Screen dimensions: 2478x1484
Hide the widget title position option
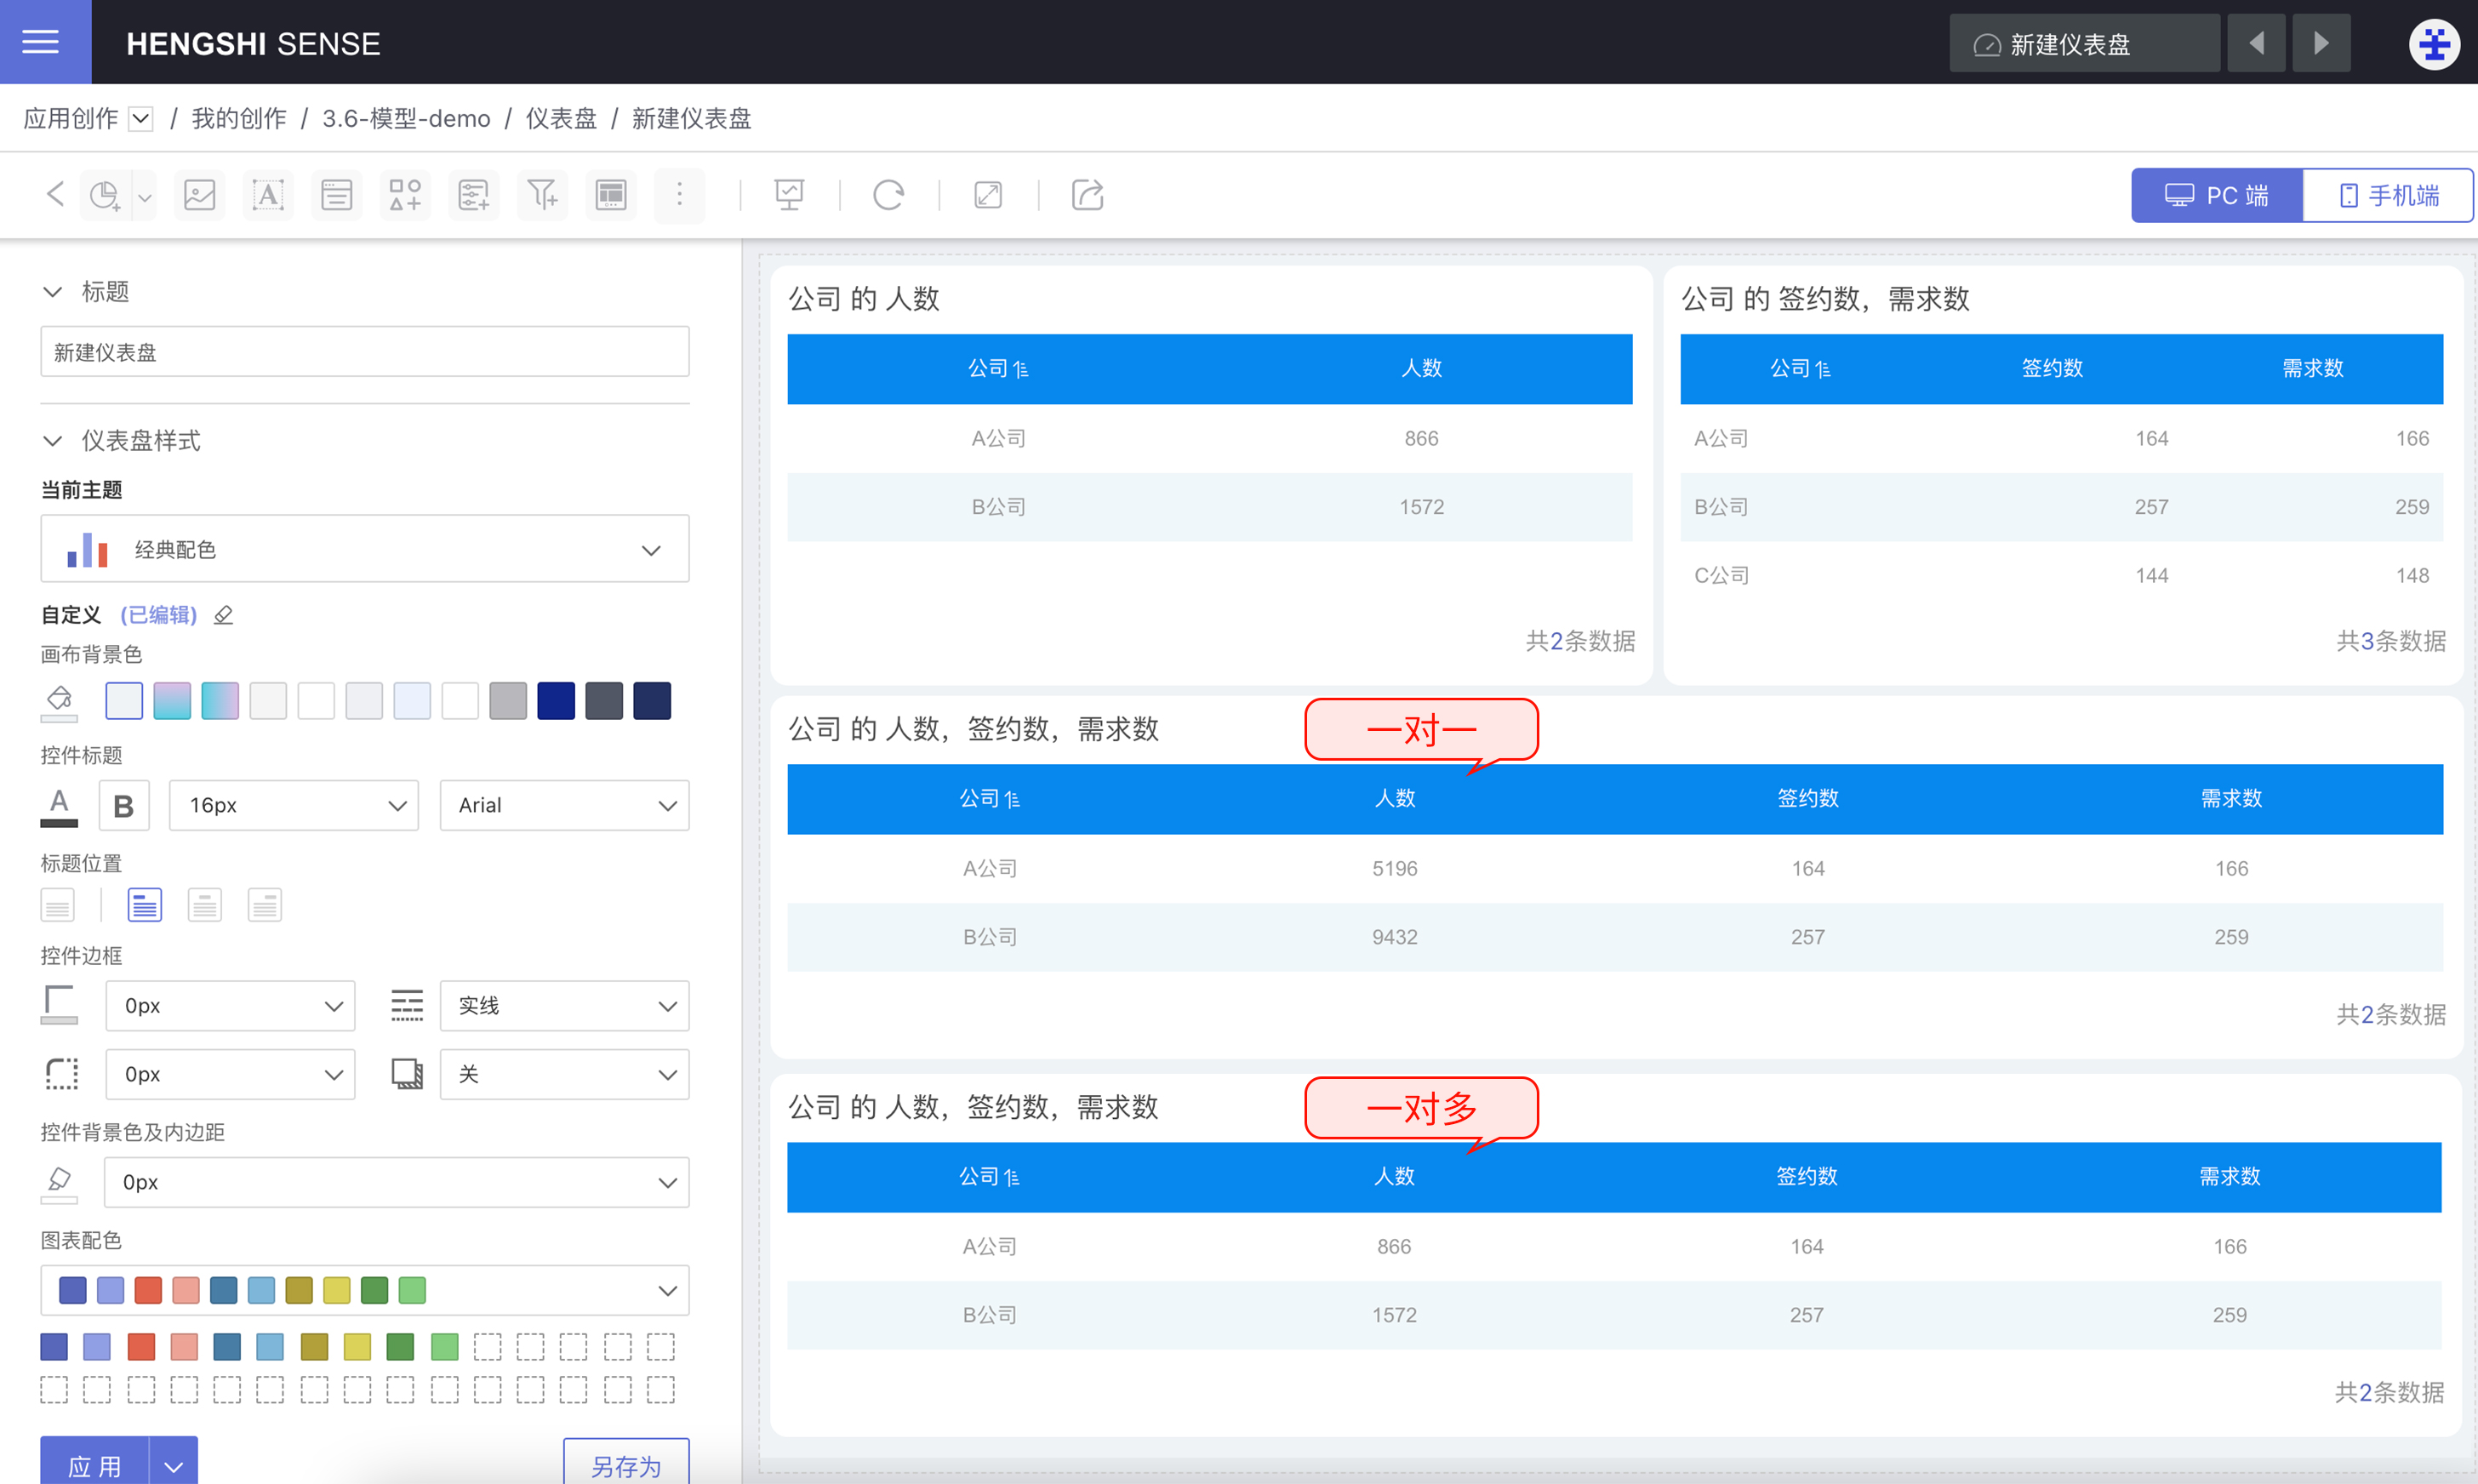tap(58, 906)
